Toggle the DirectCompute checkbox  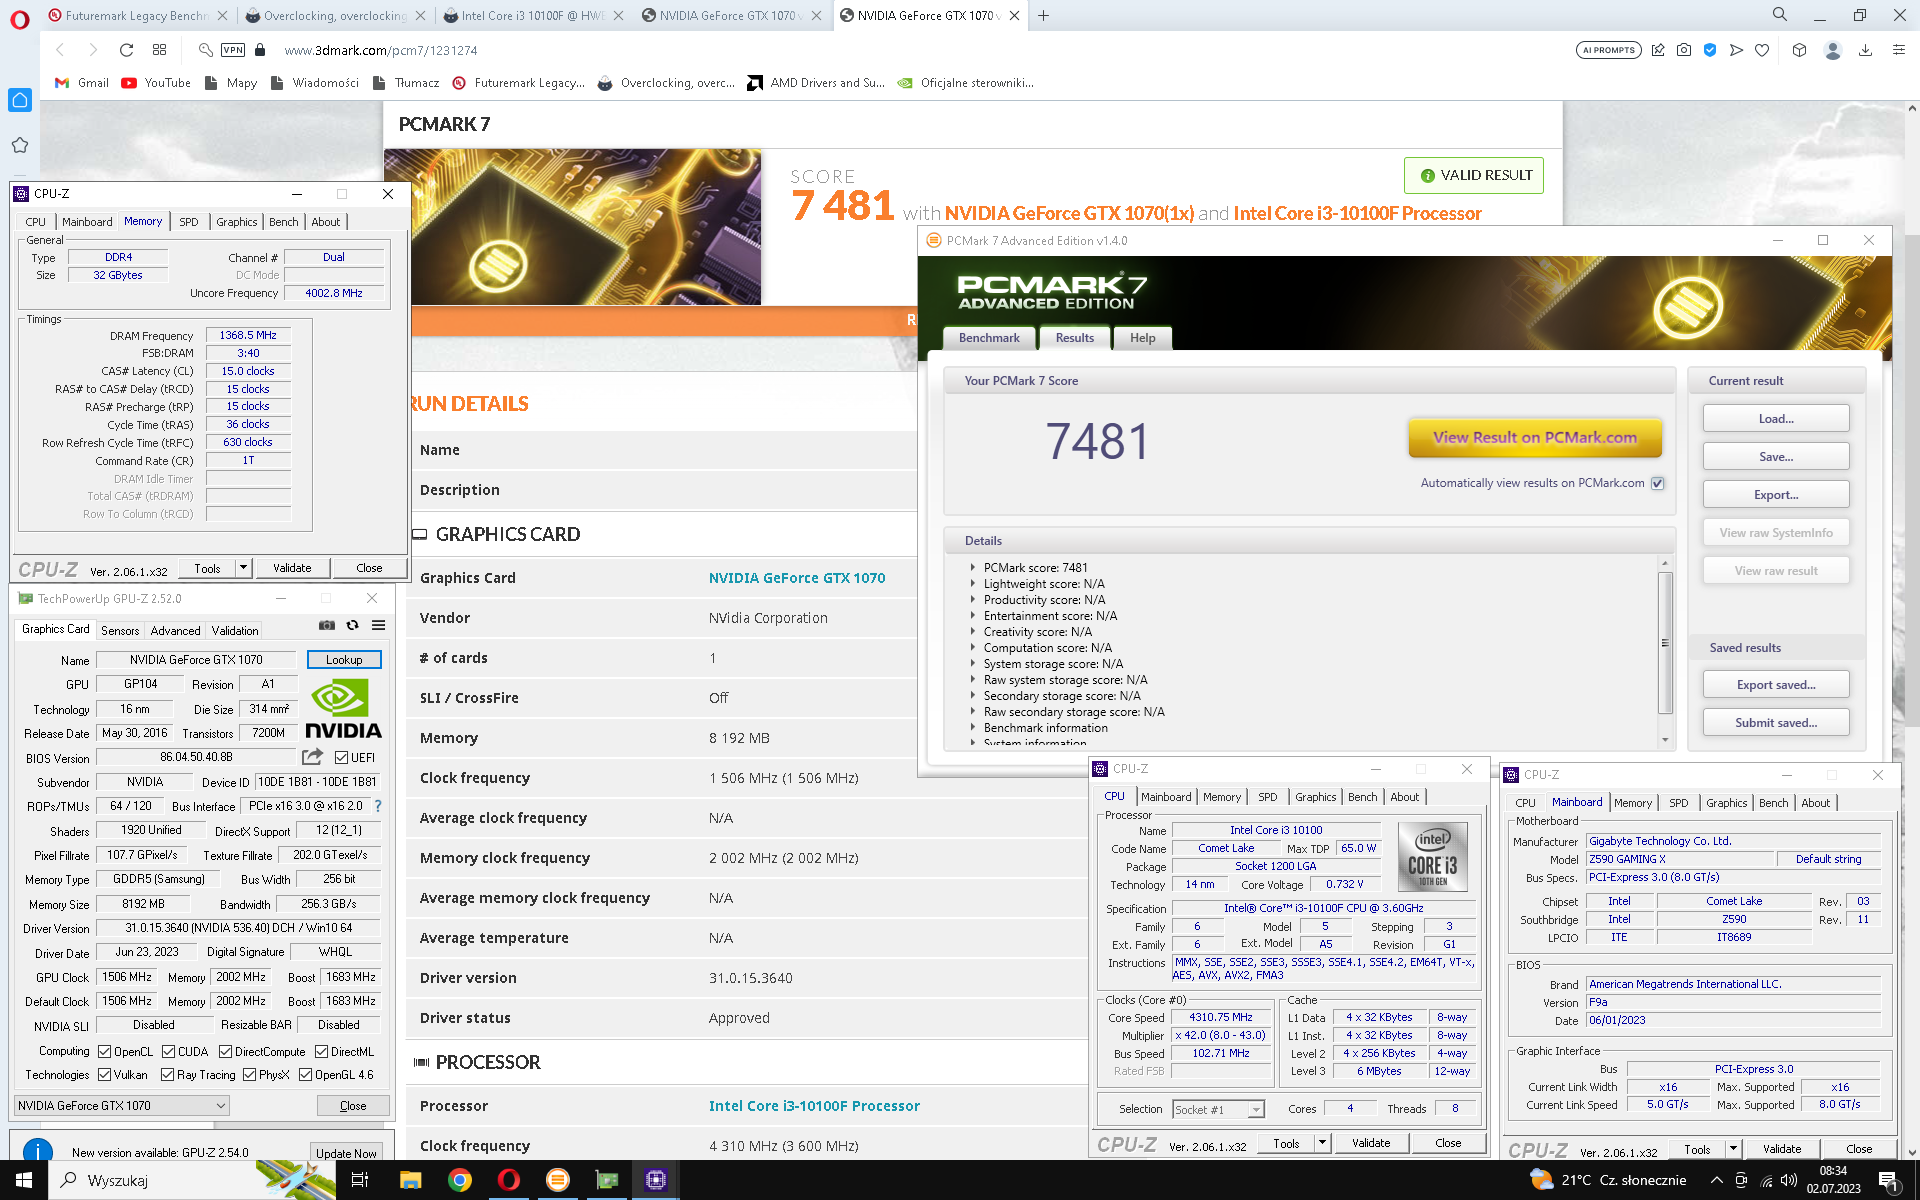point(225,1052)
